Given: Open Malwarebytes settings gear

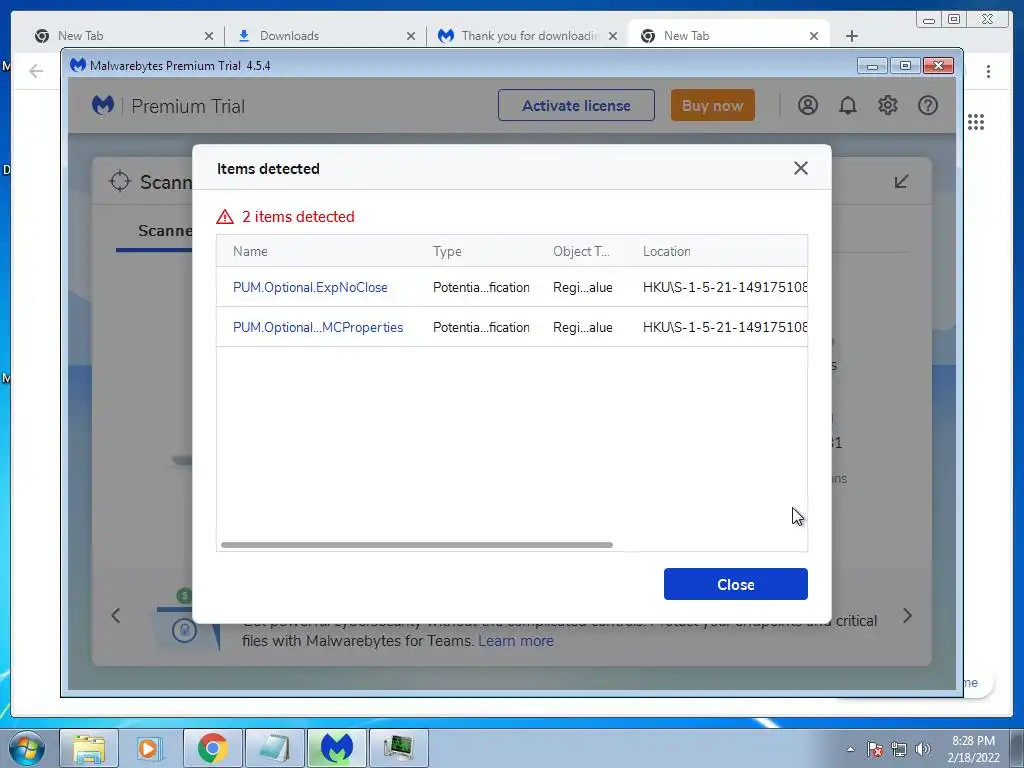Looking at the screenshot, I should coord(888,105).
